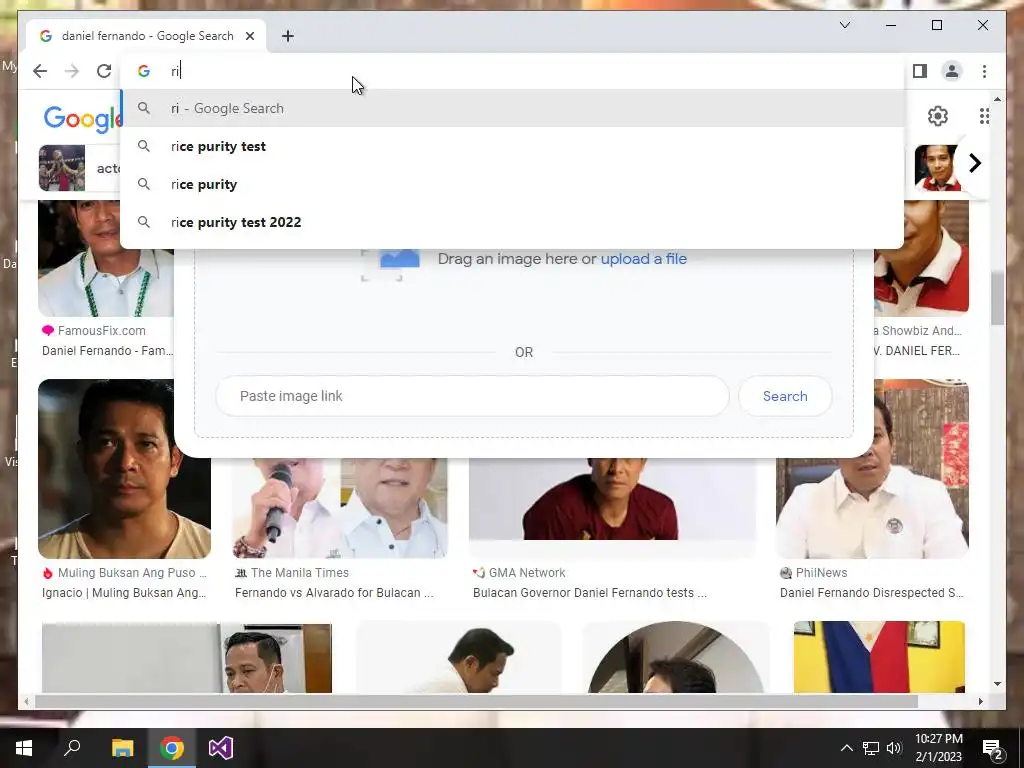Click the Google icon in the address bar
Screen dimensions: 1024x768
click(144, 71)
